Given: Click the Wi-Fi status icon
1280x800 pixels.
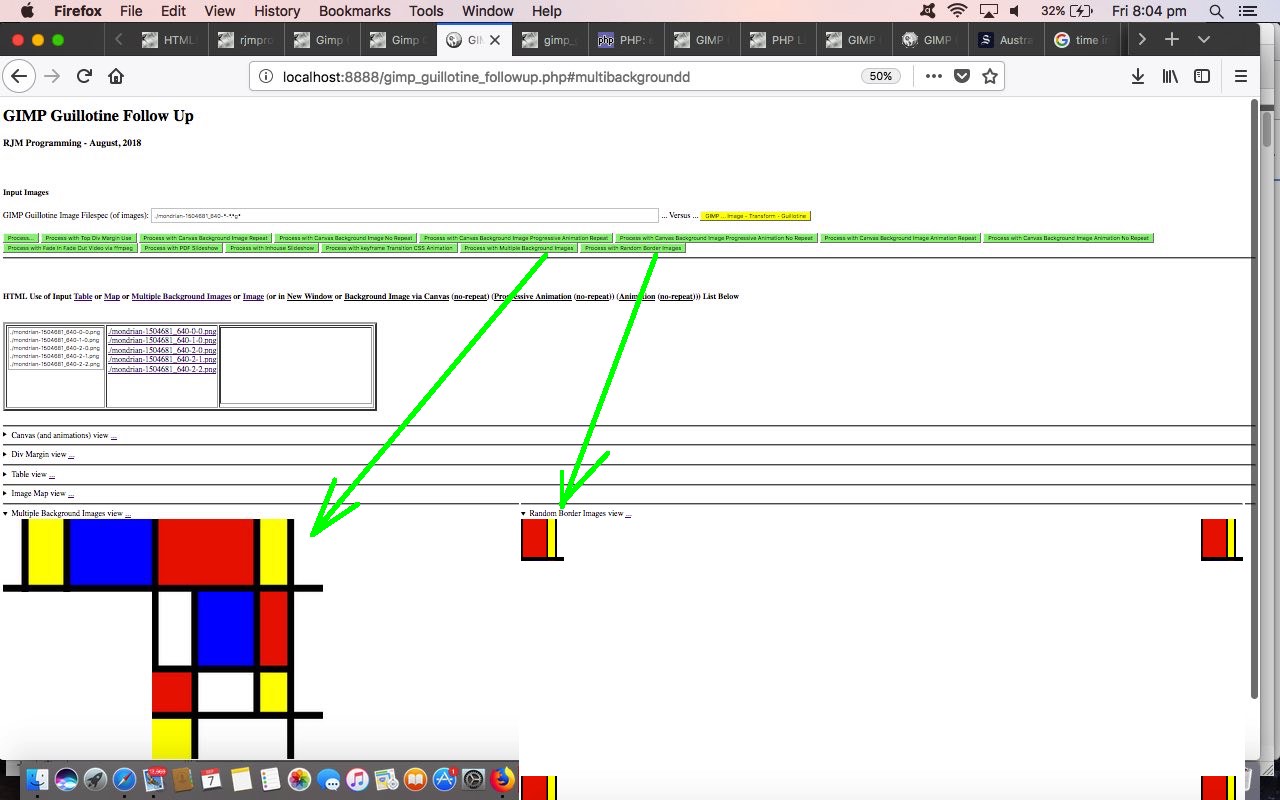Looking at the screenshot, I should coord(958,11).
